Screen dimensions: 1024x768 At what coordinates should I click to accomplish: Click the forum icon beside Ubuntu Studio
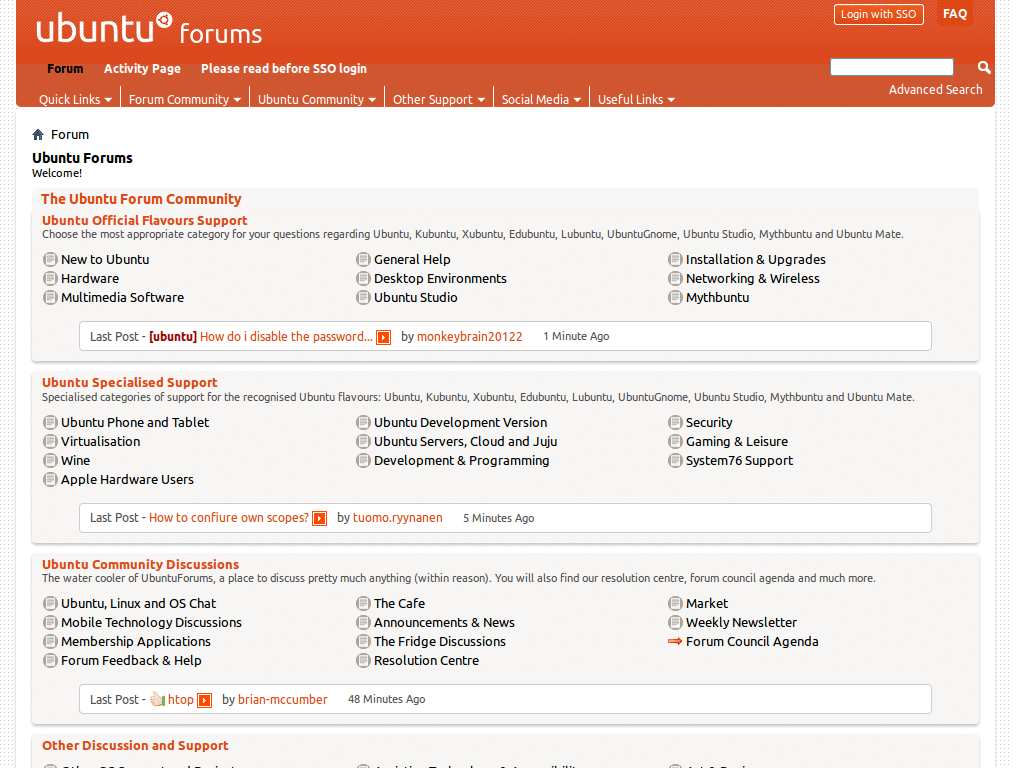[x=363, y=297]
